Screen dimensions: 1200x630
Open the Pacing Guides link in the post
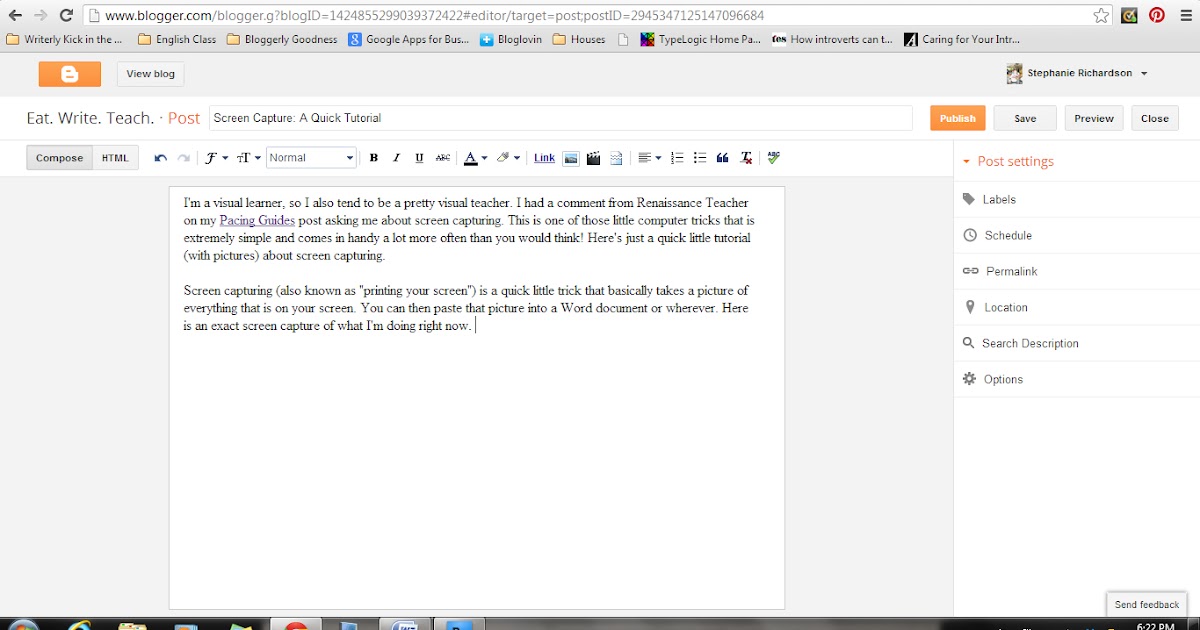click(257, 220)
